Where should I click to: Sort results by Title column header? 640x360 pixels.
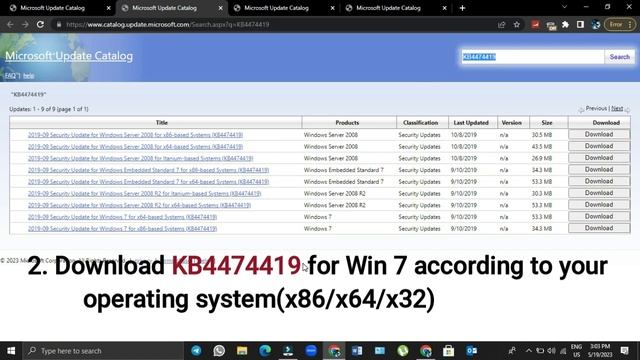(x=162, y=122)
